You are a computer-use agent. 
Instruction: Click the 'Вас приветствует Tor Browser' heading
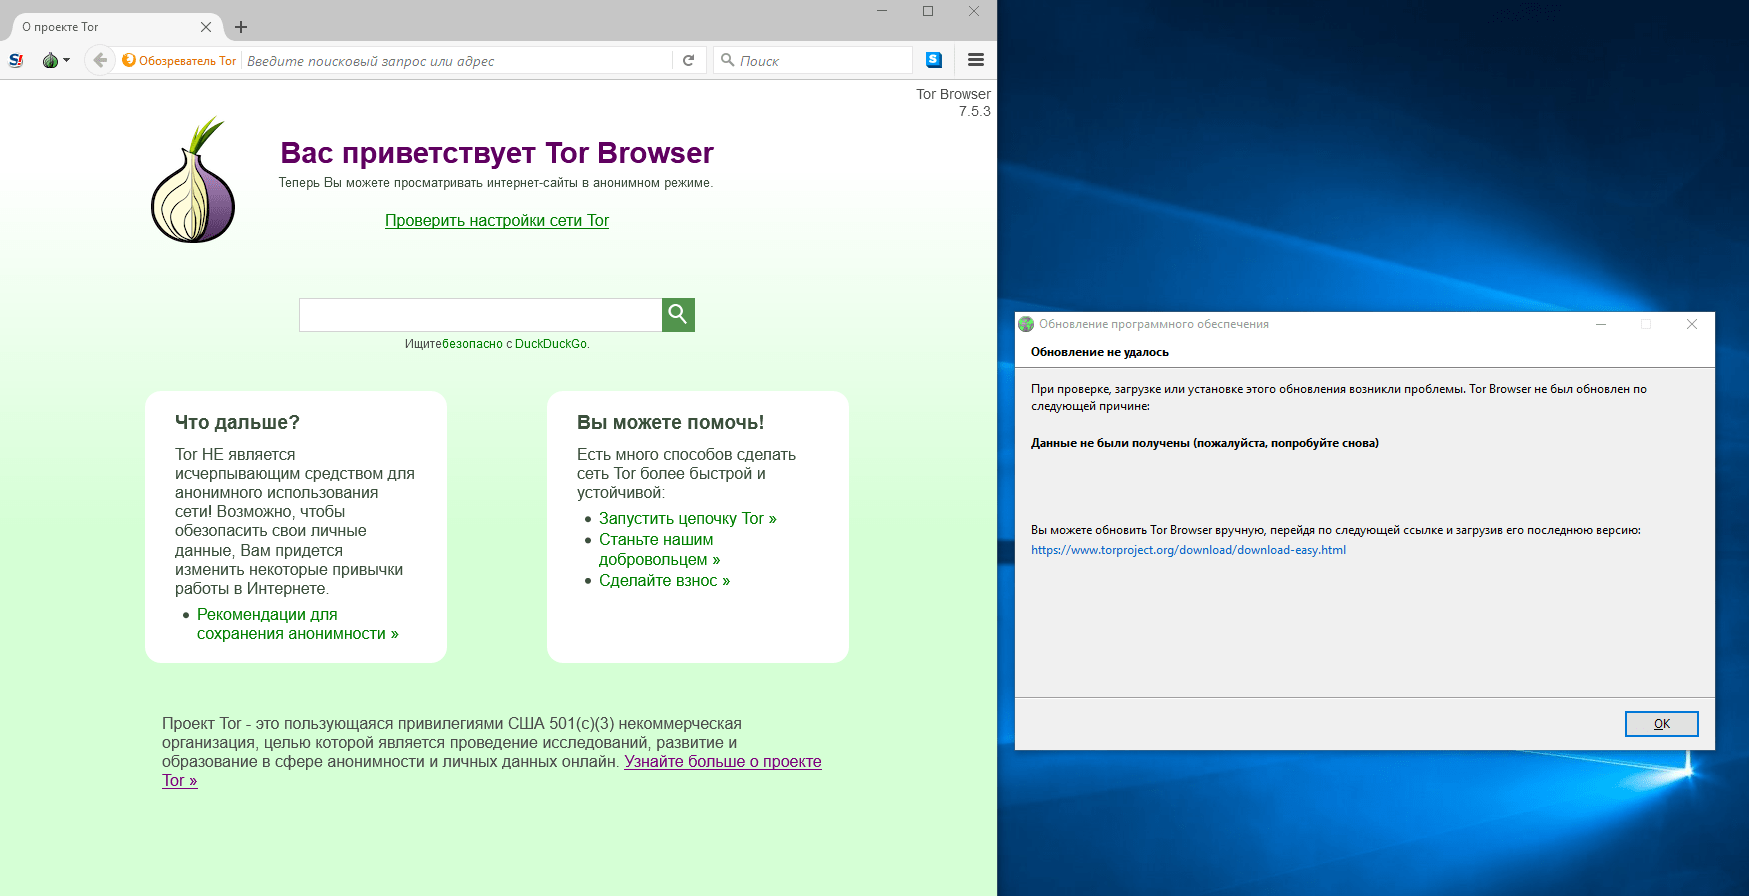[497, 153]
